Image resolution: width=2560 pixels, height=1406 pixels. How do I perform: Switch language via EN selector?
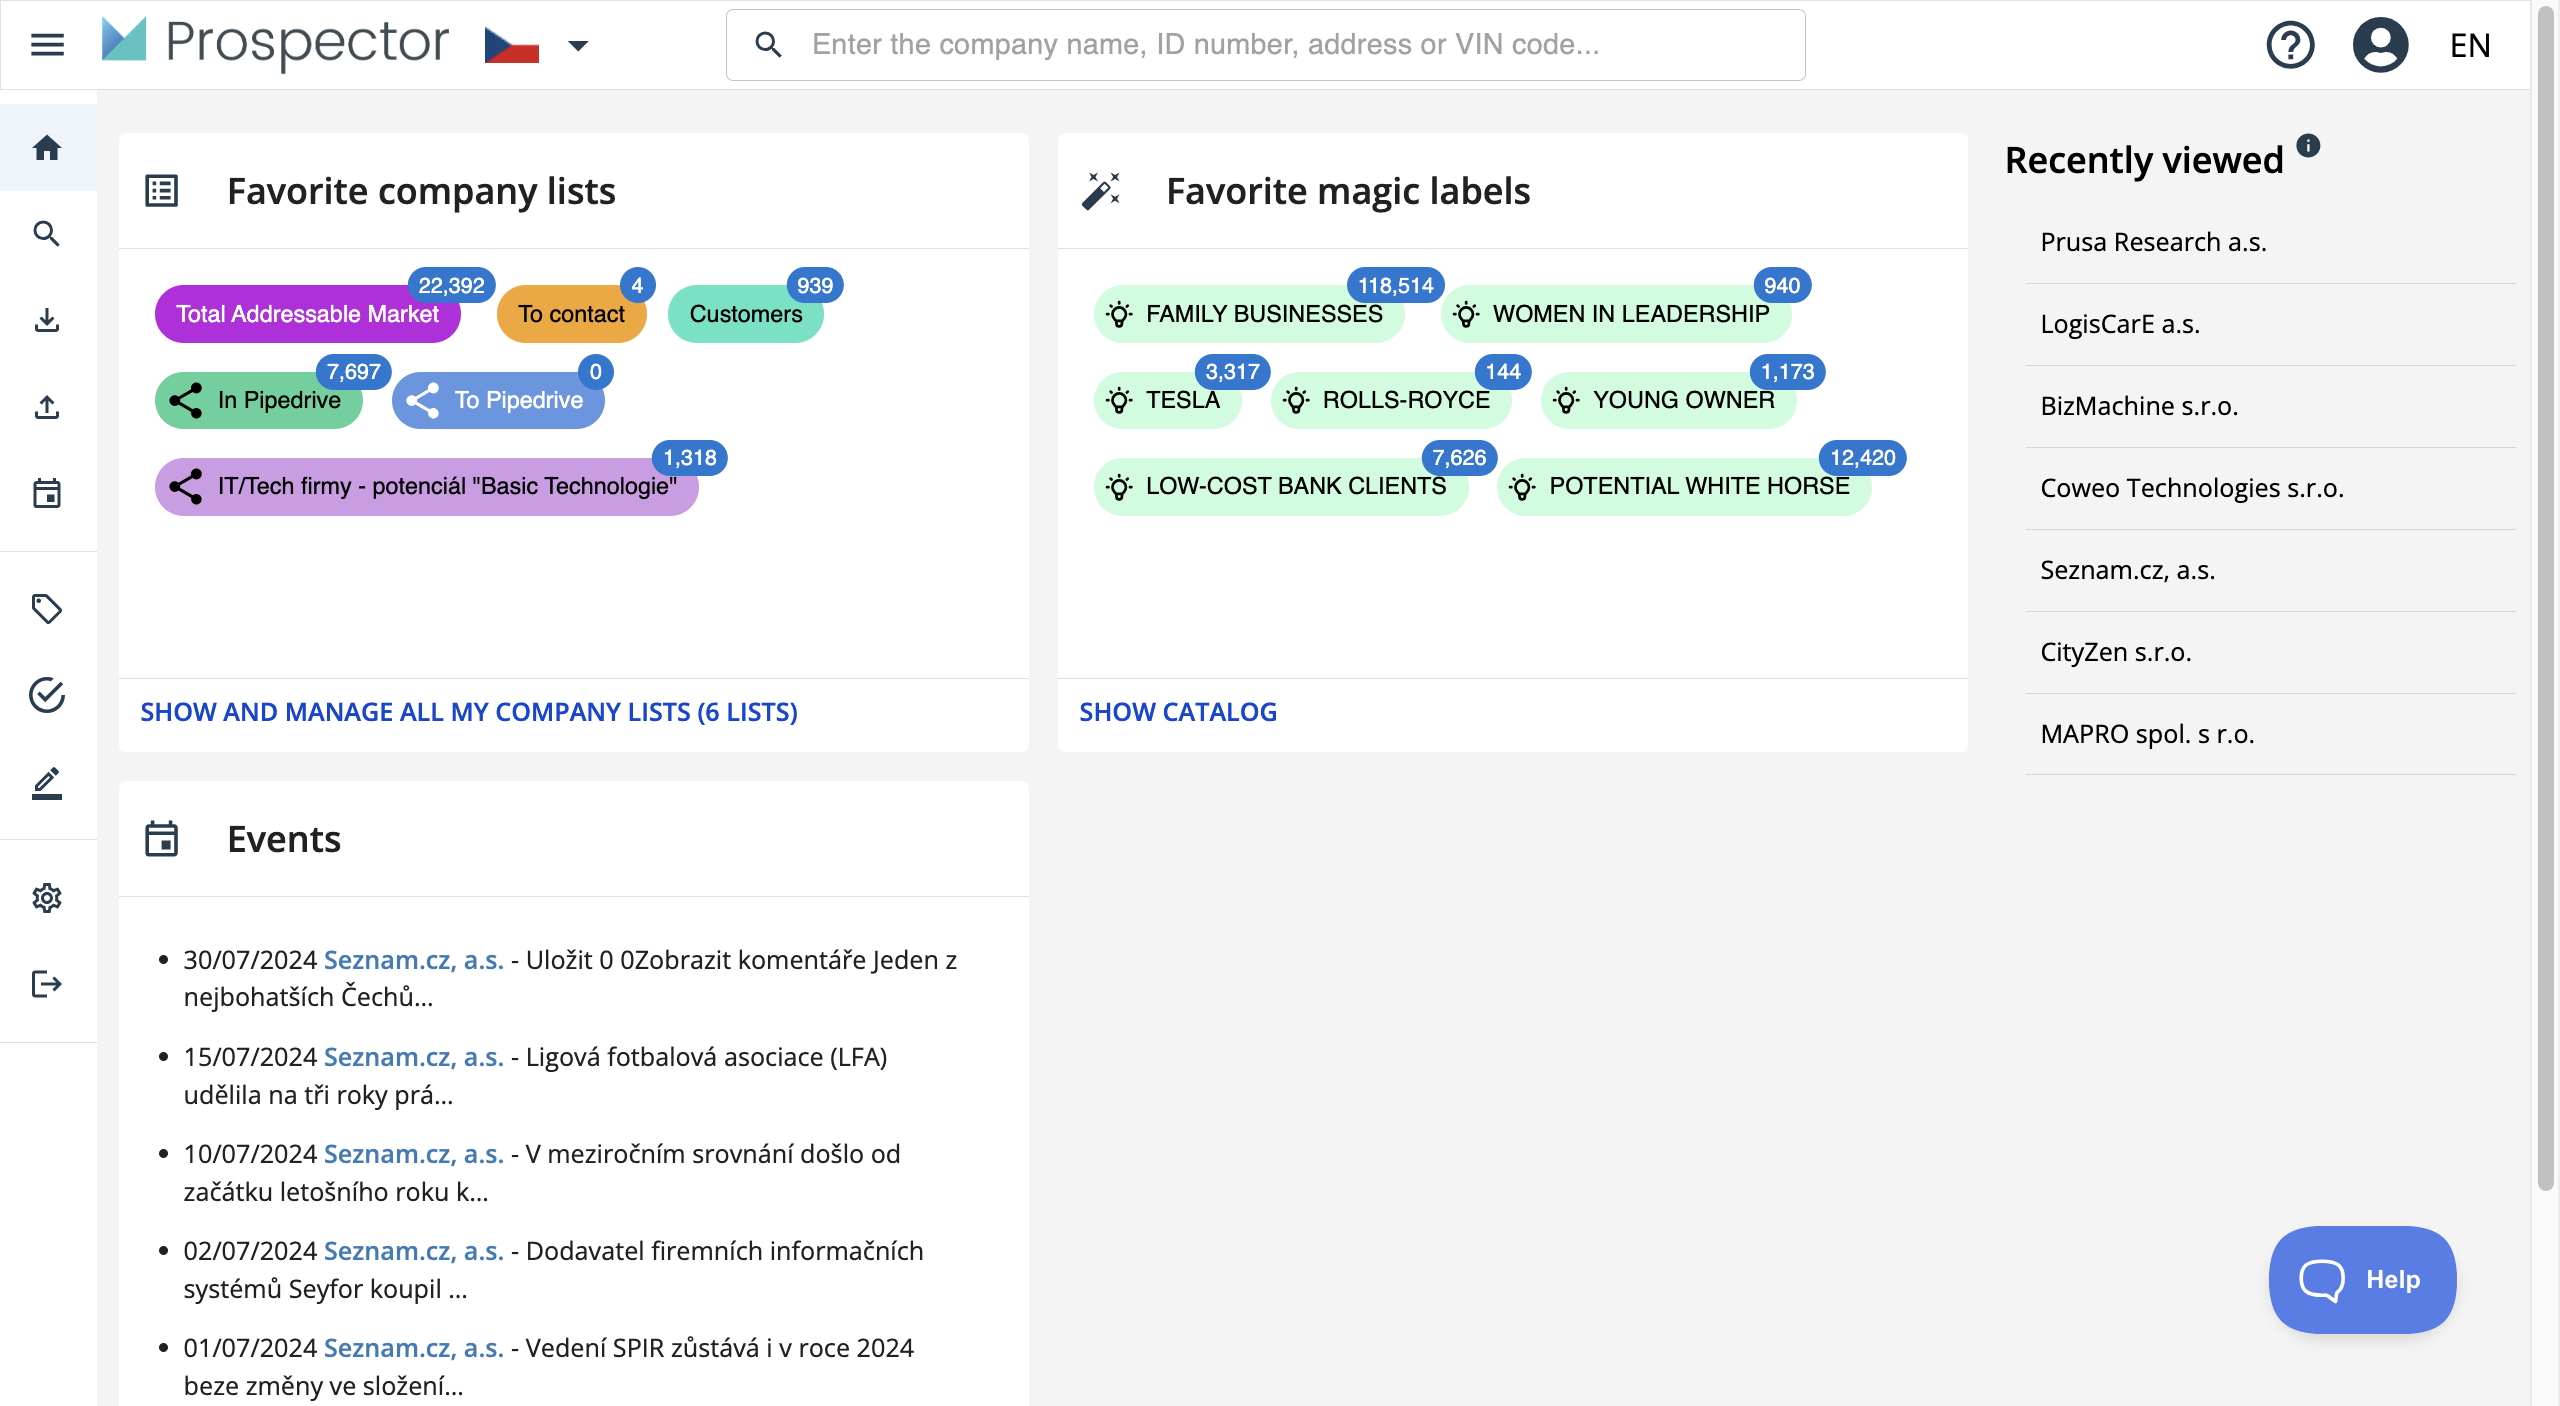(x=2470, y=45)
